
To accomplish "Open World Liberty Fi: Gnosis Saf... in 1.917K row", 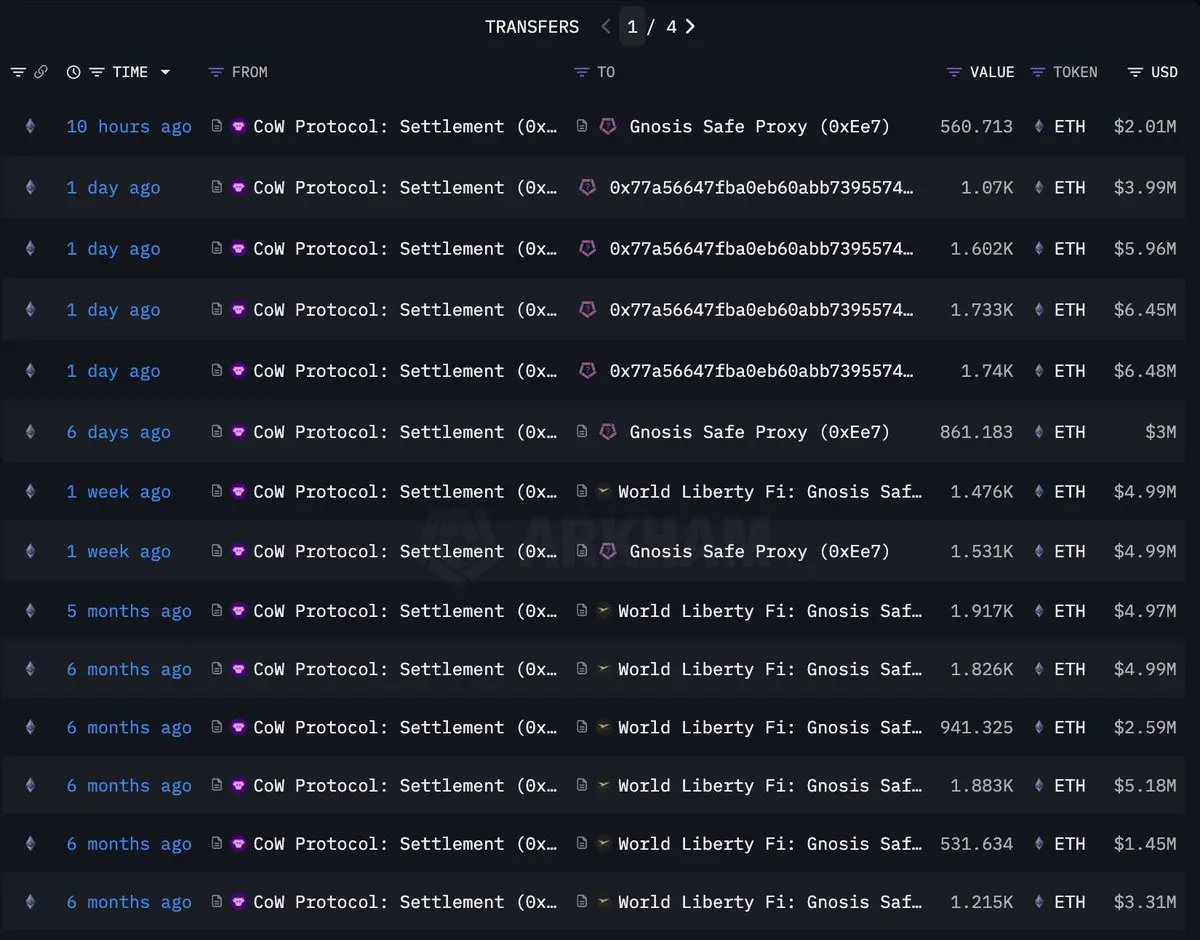I will click(x=770, y=611).
